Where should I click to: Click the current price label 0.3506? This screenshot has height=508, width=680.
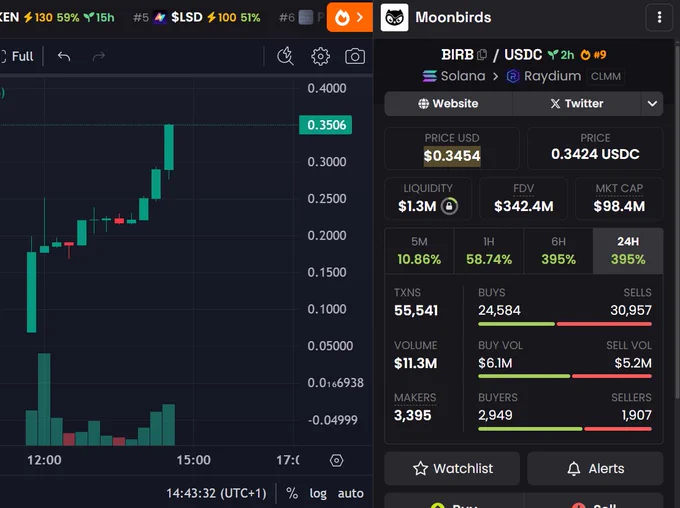coord(326,125)
